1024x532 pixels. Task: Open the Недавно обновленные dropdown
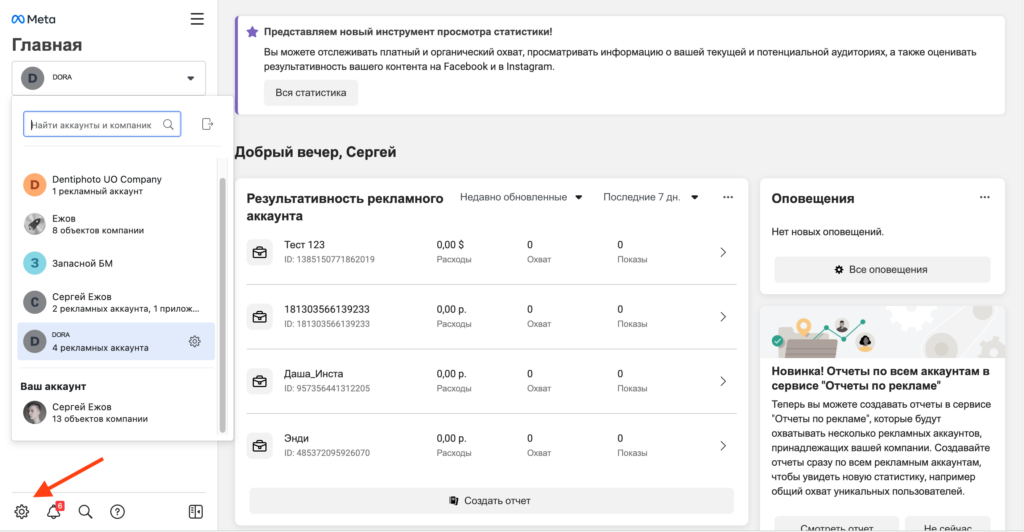tap(520, 197)
